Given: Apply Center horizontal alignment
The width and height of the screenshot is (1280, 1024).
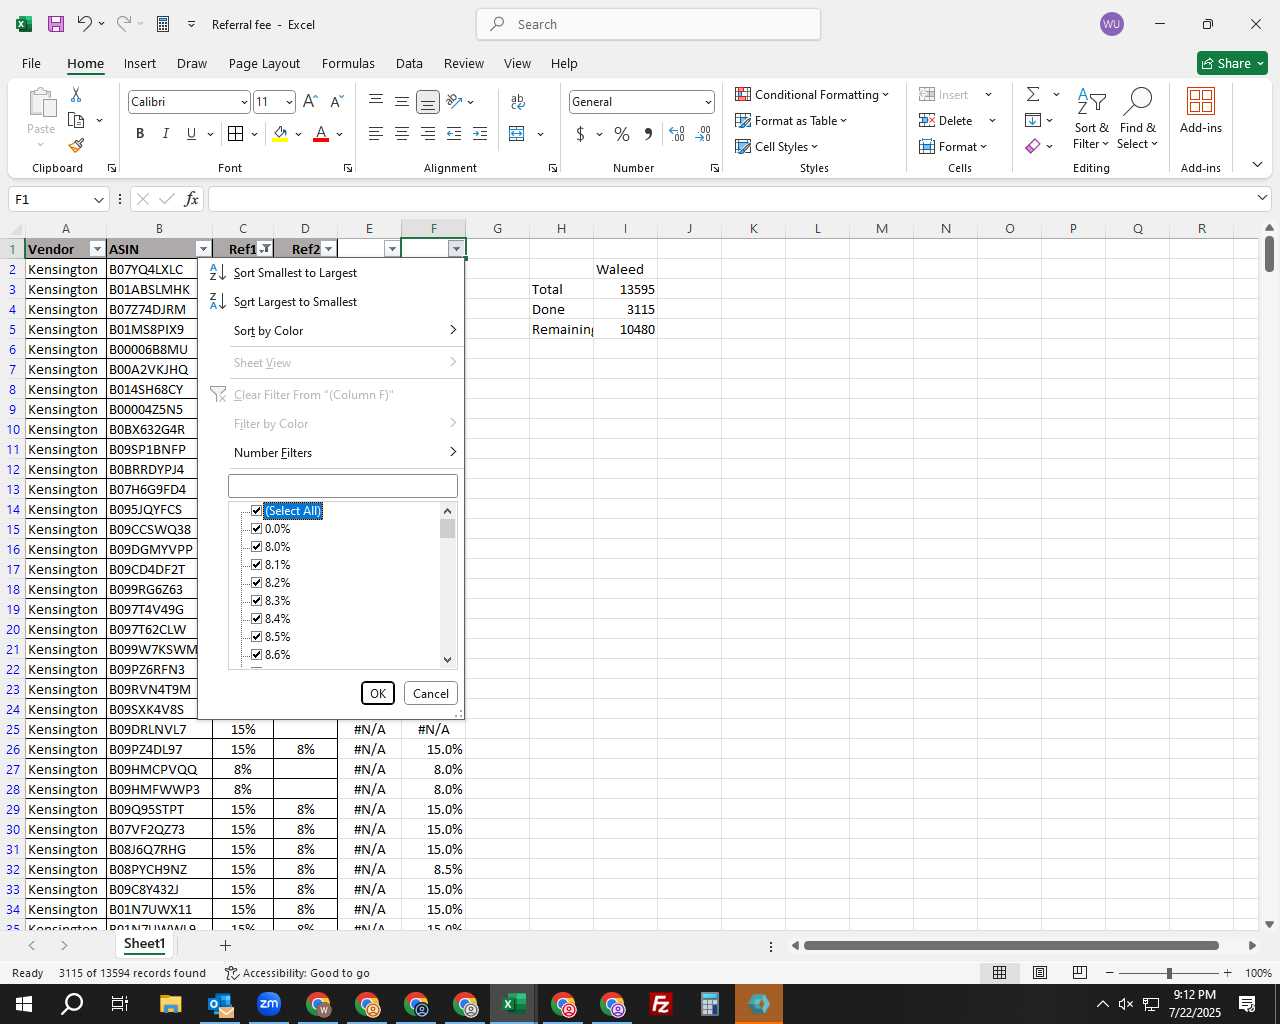Looking at the screenshot, I should pos(401,134).
